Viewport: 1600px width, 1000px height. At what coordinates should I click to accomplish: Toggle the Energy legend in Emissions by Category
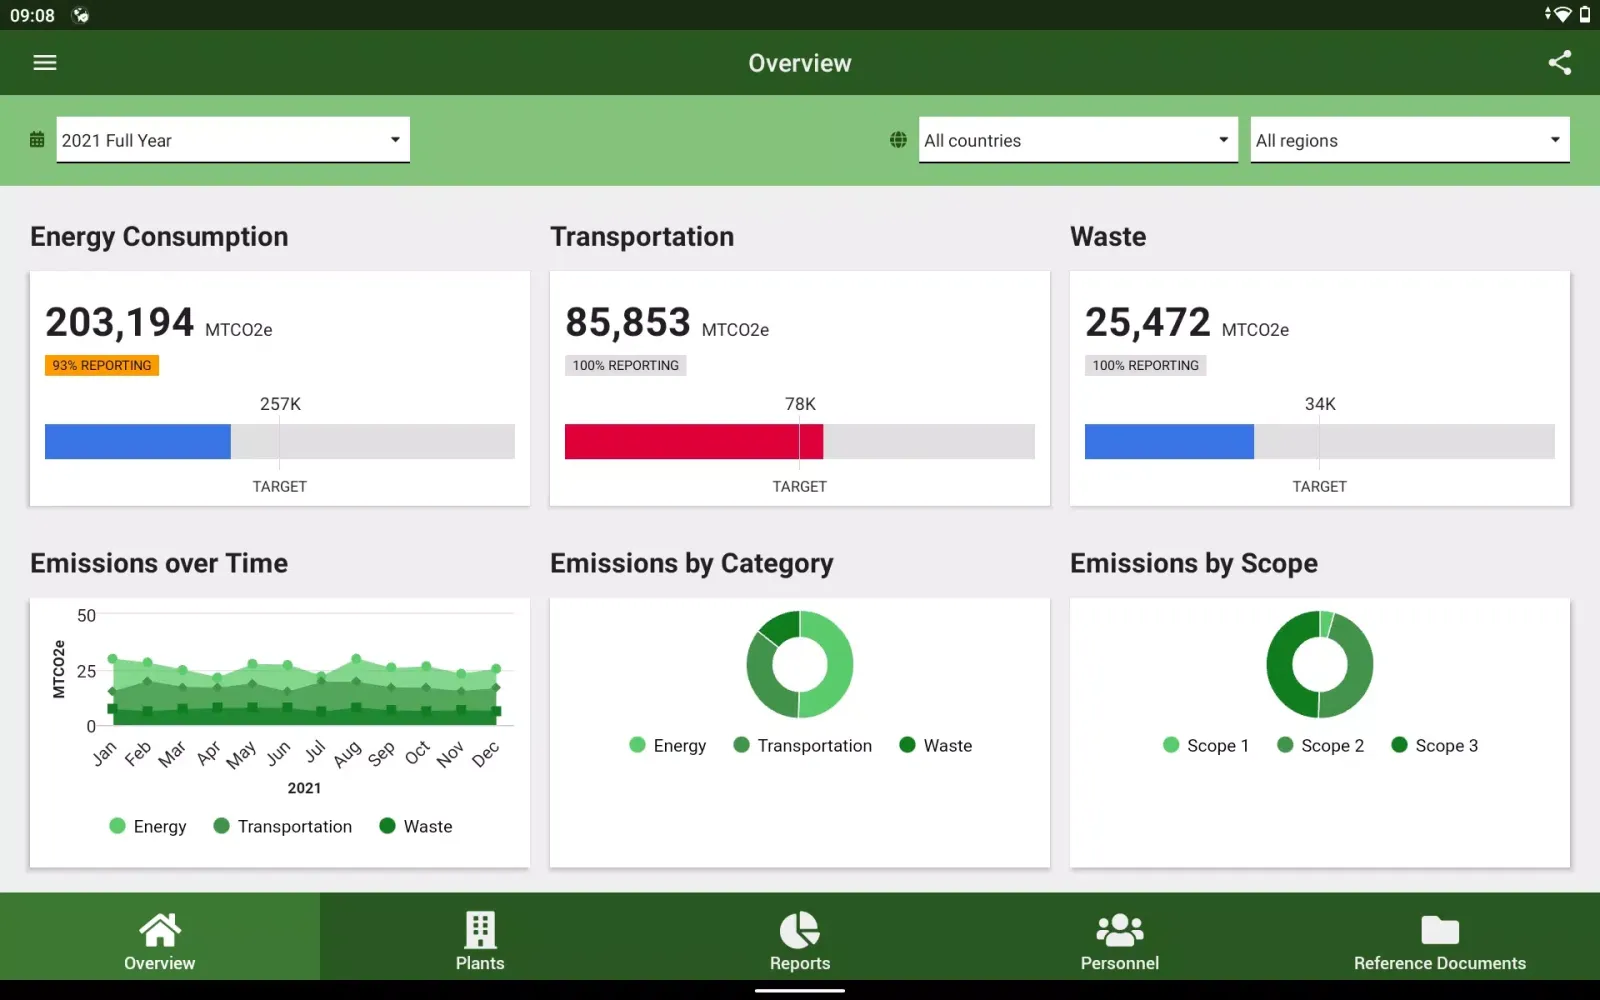[x=667, y=745]
